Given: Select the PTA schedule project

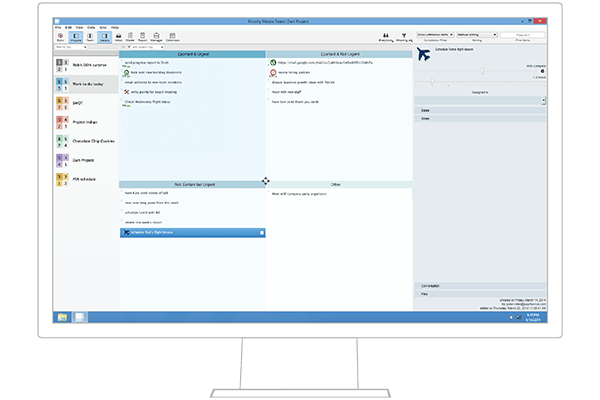Looking at the screenshot, I should (x=86, y=179).
